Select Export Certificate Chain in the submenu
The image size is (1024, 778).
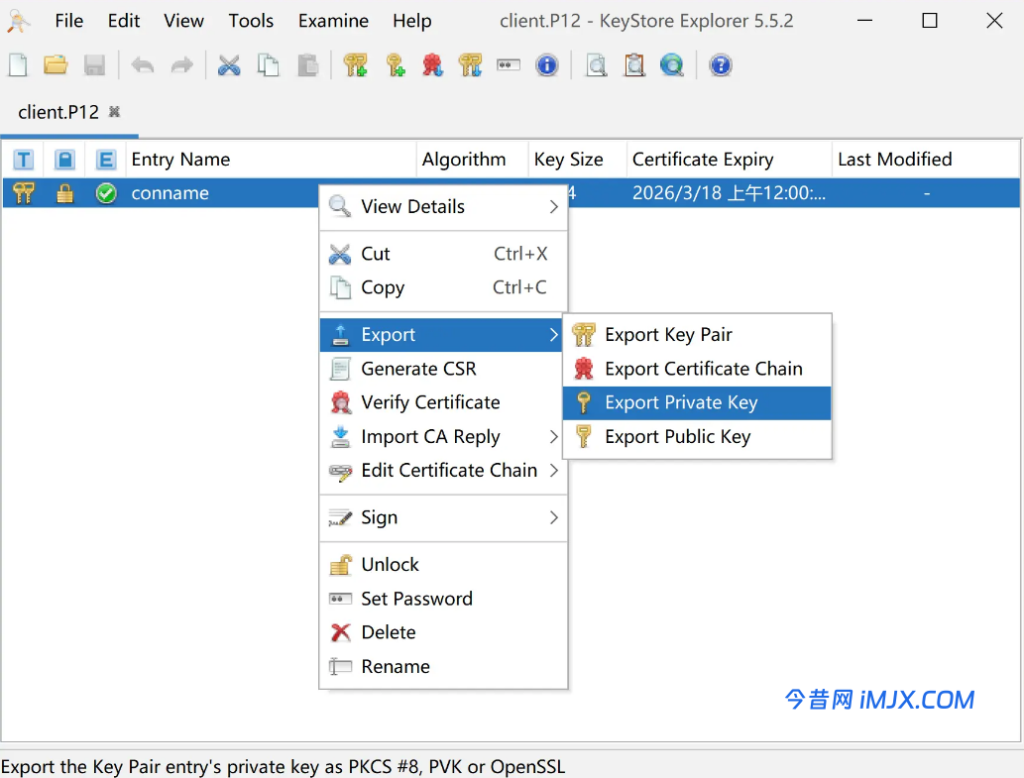click(697, 368)
